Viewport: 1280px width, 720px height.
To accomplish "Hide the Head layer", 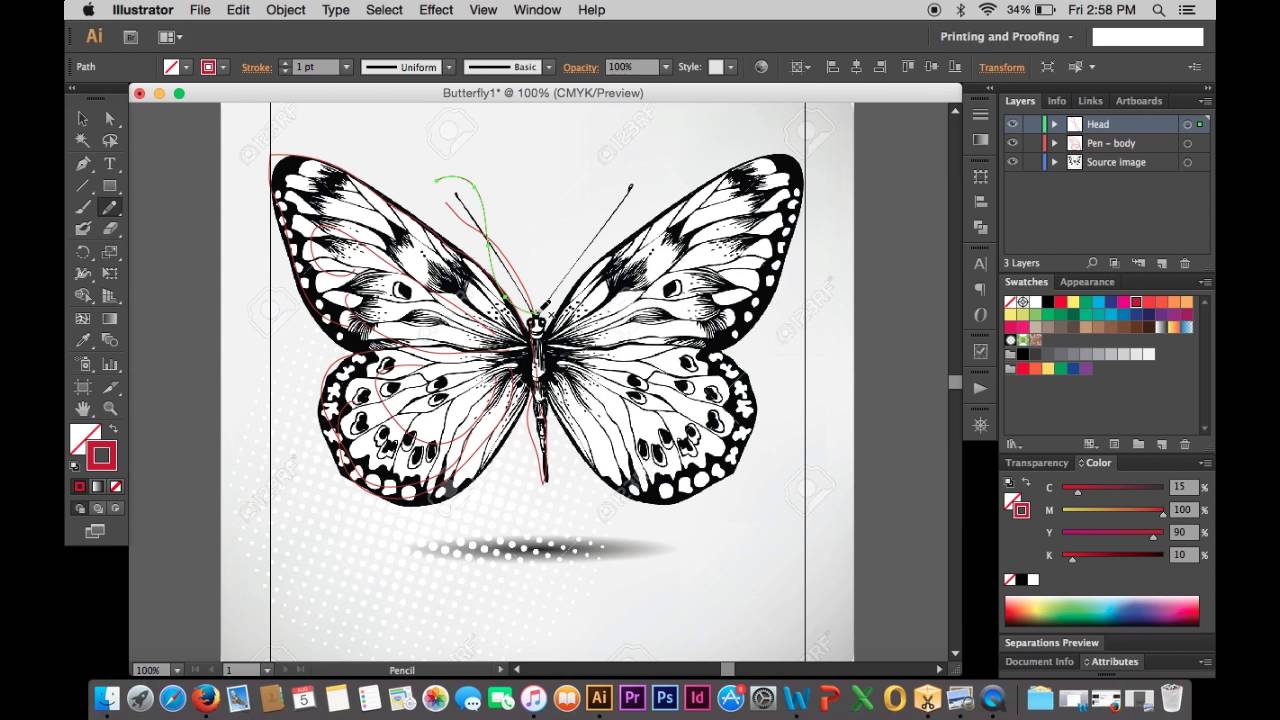I will pyautogui.click(x=1012, y=123).
